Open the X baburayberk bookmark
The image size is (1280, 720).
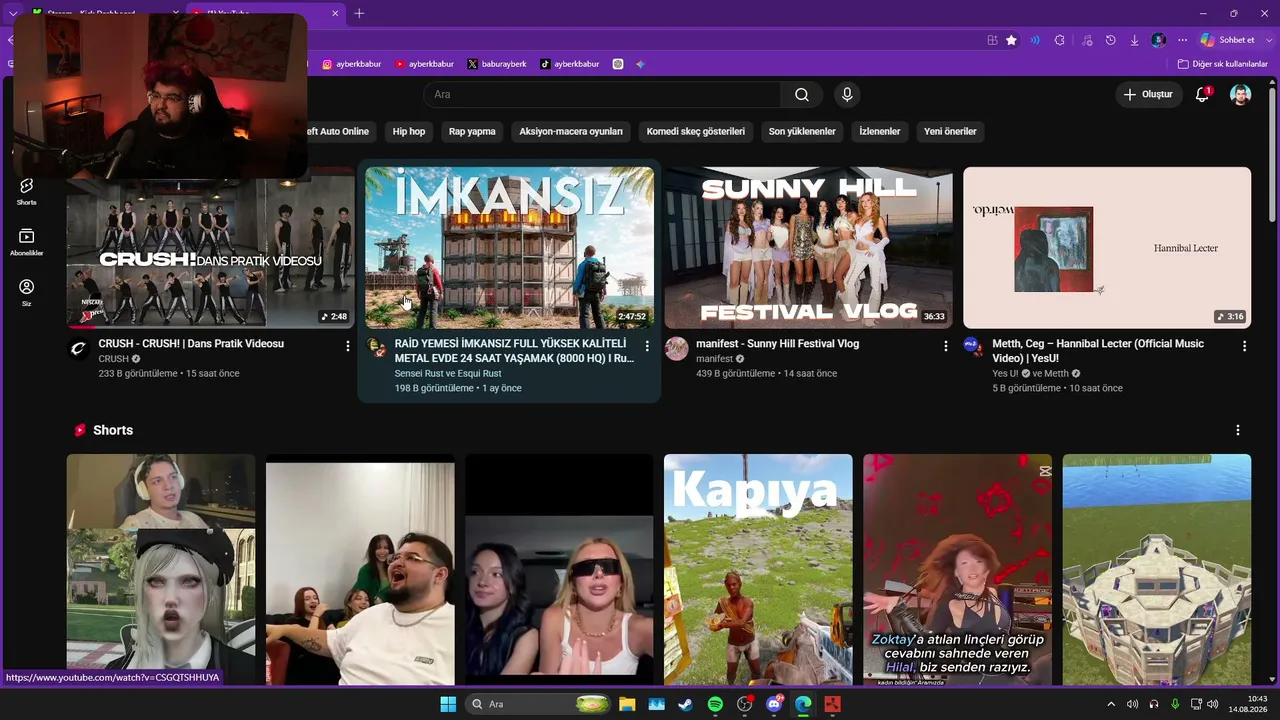click(497, 64)
